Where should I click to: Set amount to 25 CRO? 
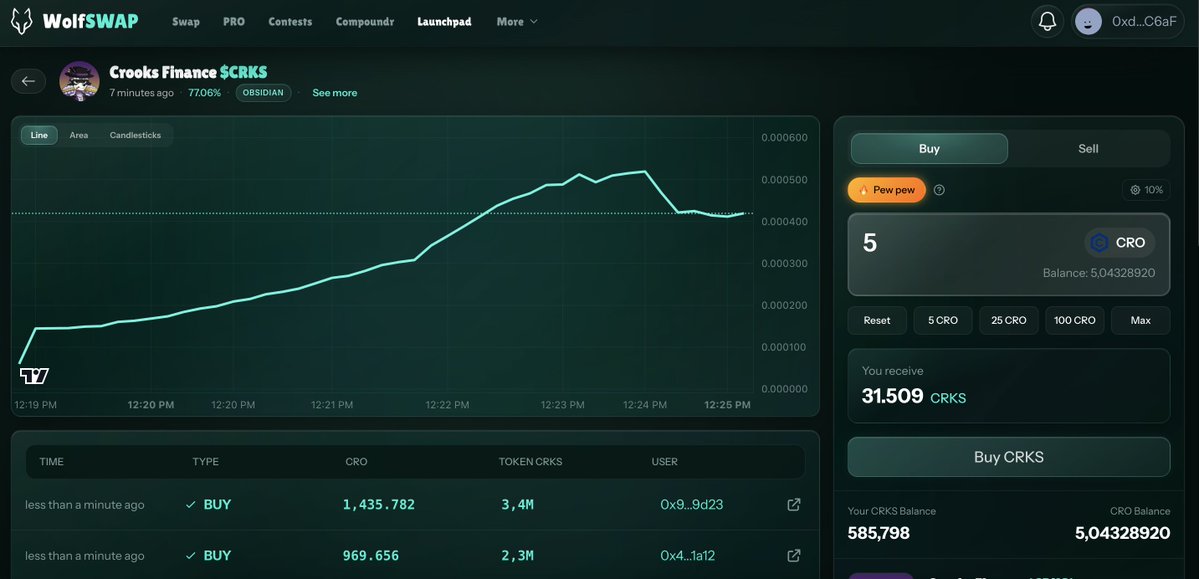coord(1009,320)
